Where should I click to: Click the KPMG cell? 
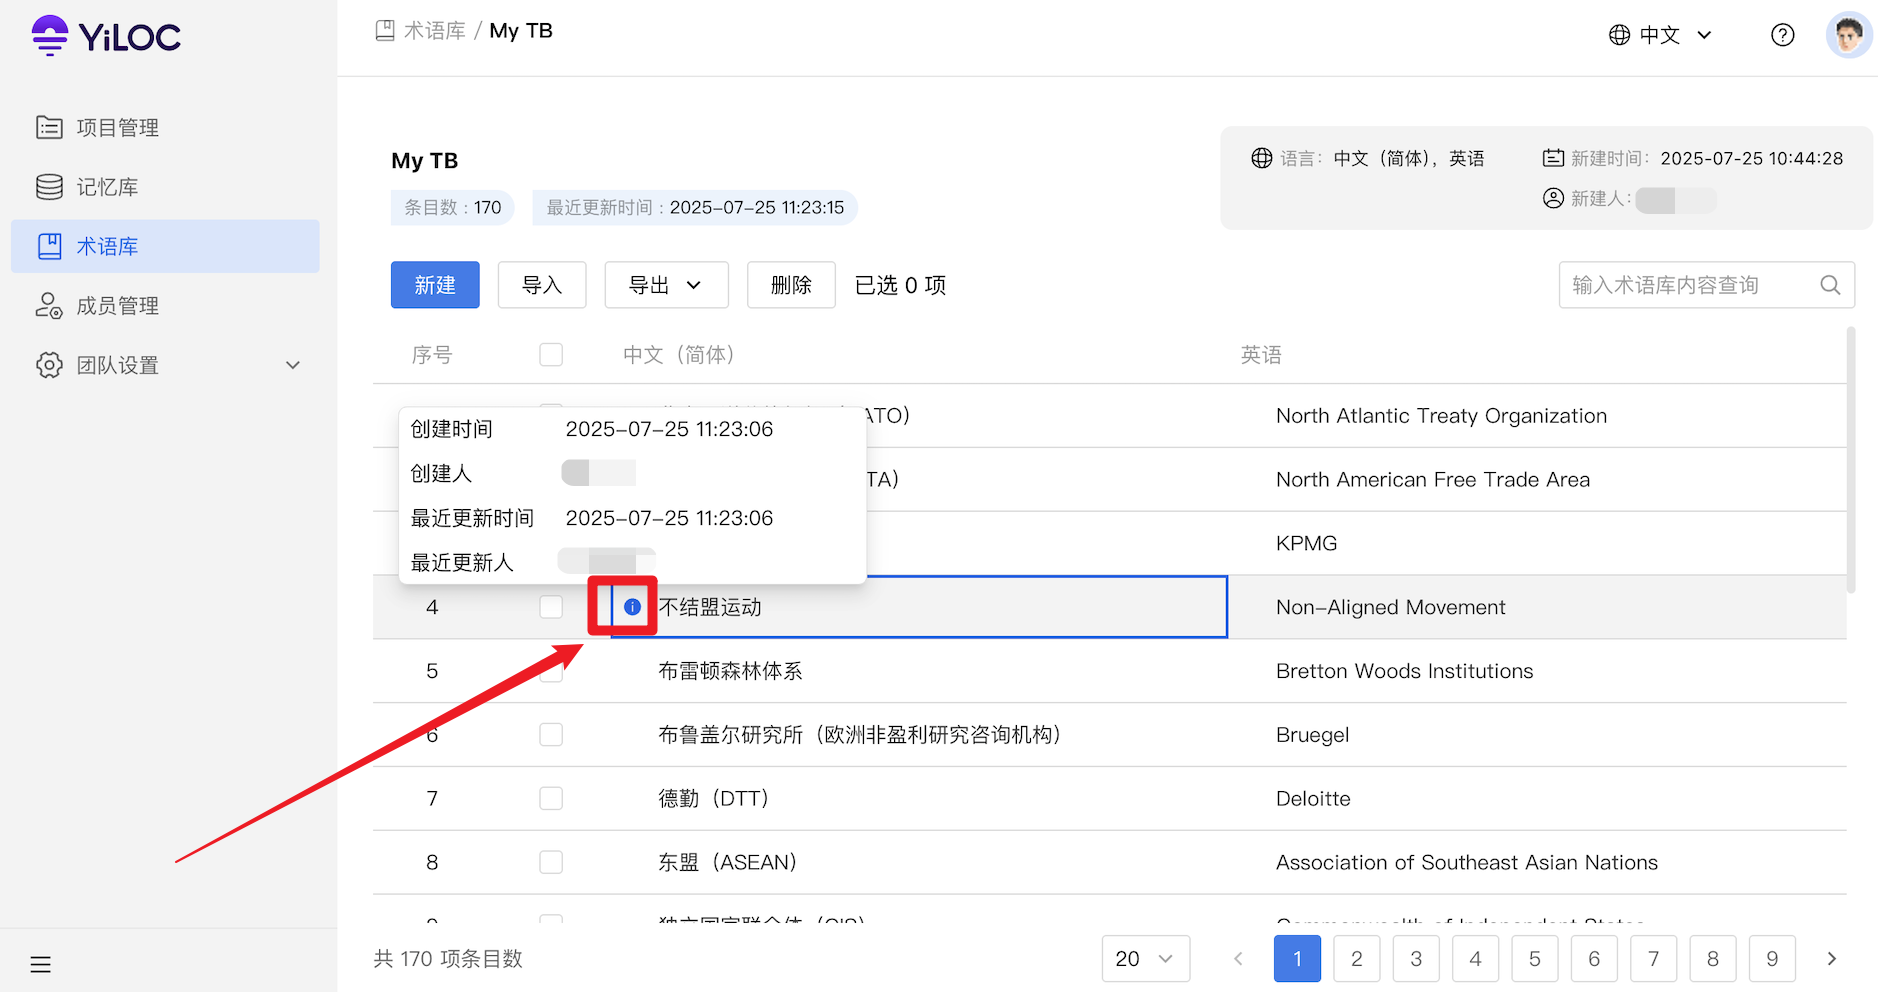(x=1306, y=543)
